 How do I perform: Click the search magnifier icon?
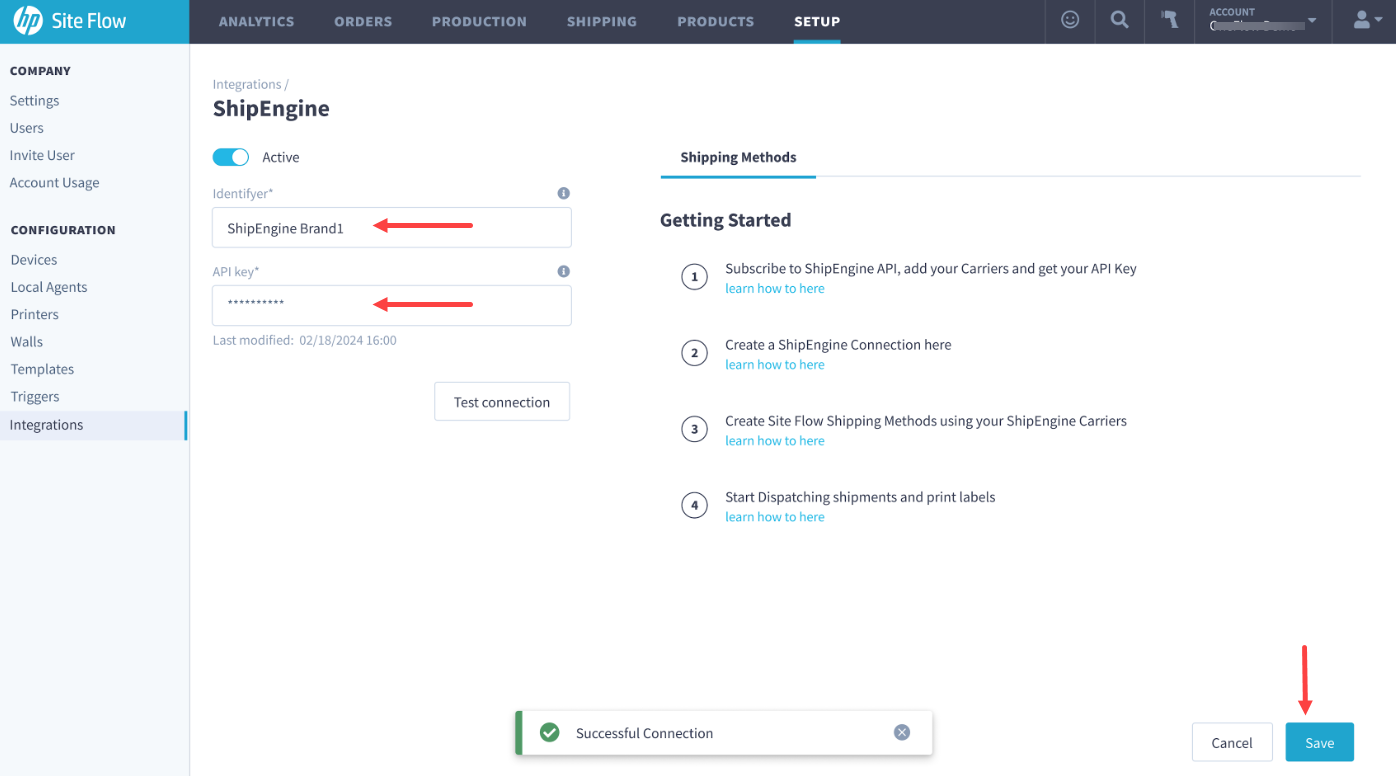click(1119, 20)
